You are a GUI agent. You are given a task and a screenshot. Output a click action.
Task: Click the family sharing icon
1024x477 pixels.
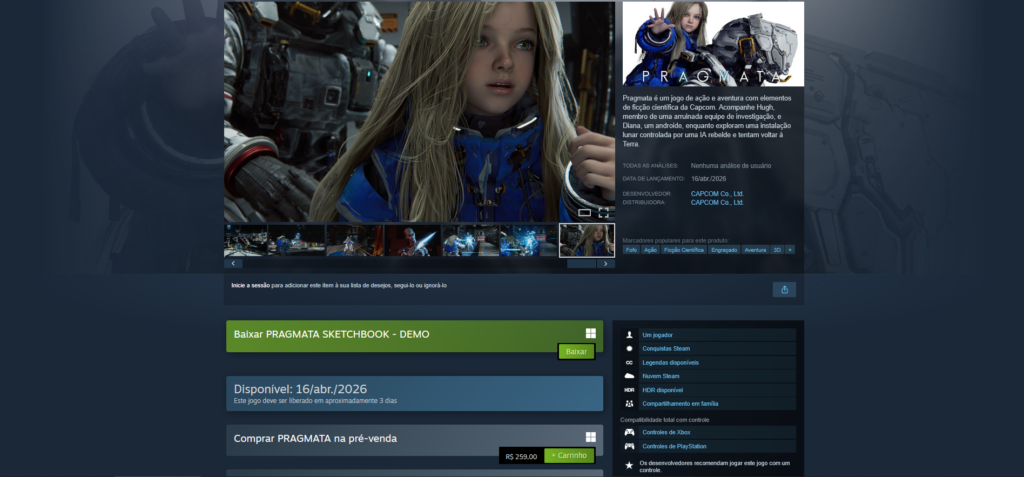pos(629,404)
